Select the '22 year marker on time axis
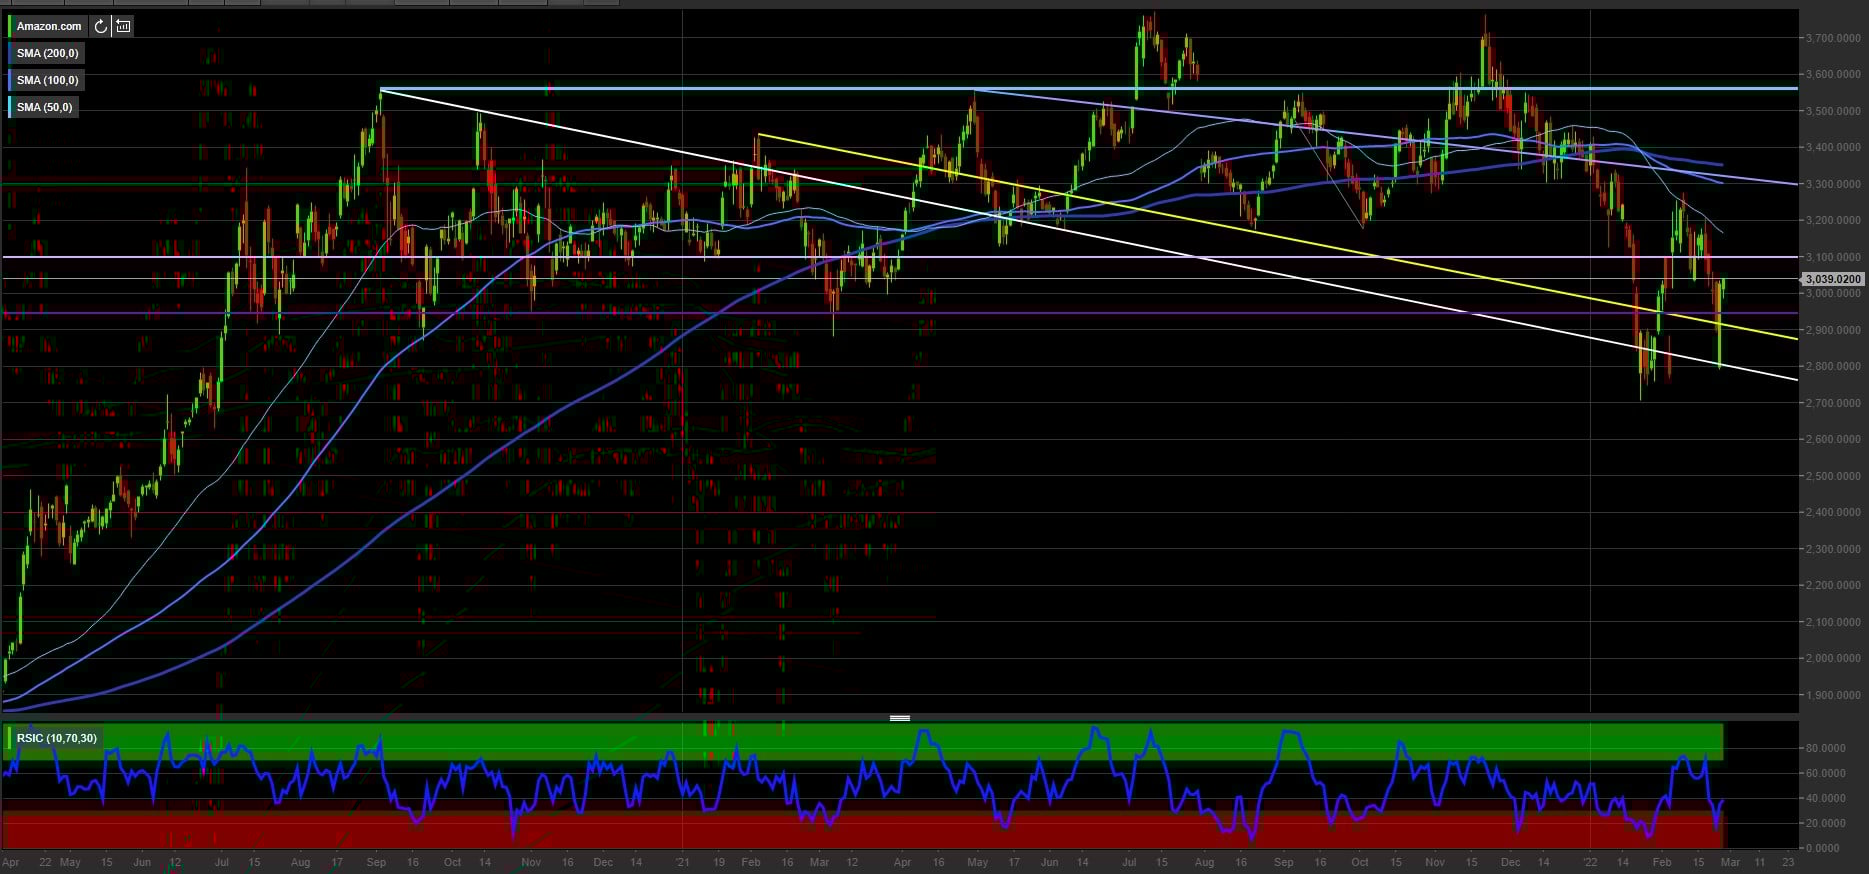 point(1590,862)
